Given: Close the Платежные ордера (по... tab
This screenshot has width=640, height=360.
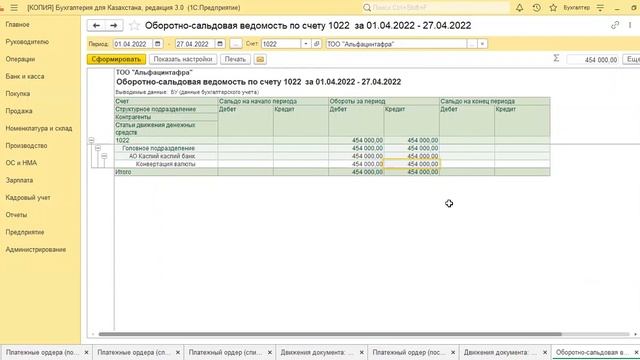Looking at the screenshot, I should [x=86, y=352].
